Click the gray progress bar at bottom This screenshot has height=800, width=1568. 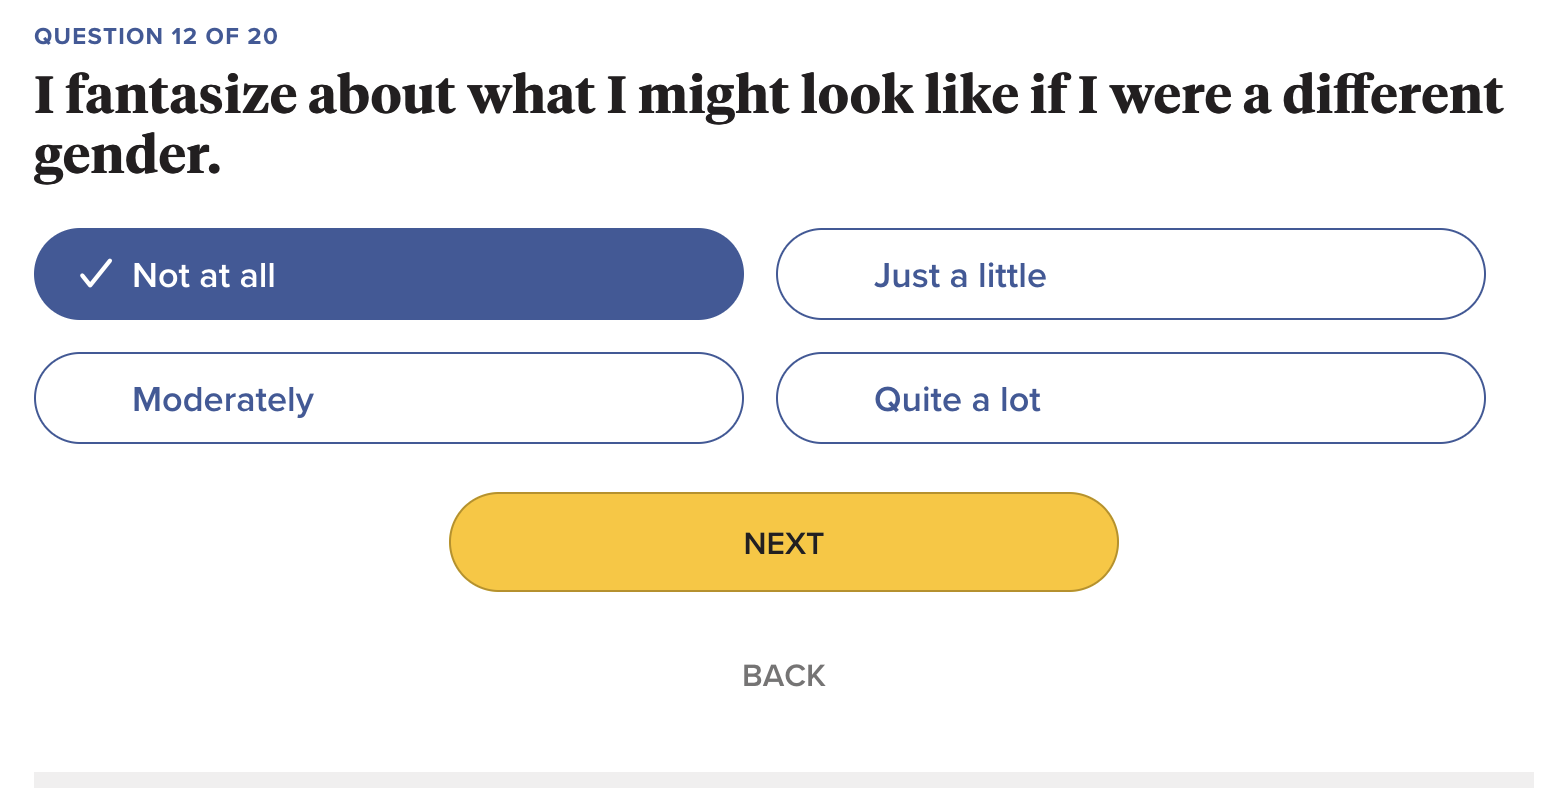783,779
